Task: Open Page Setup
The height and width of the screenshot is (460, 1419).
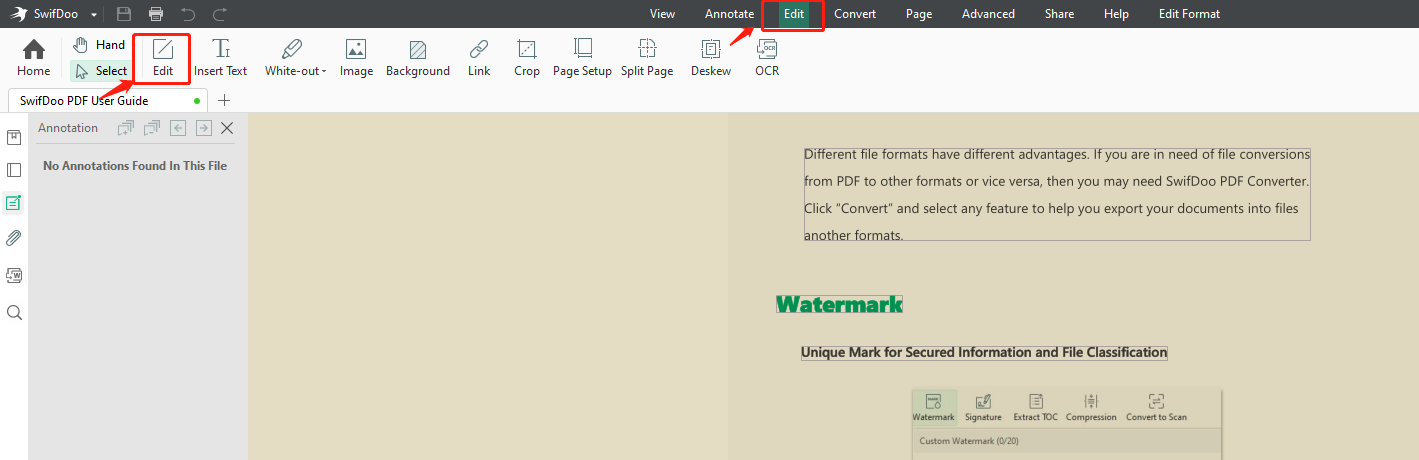Action: click(582, 58)
